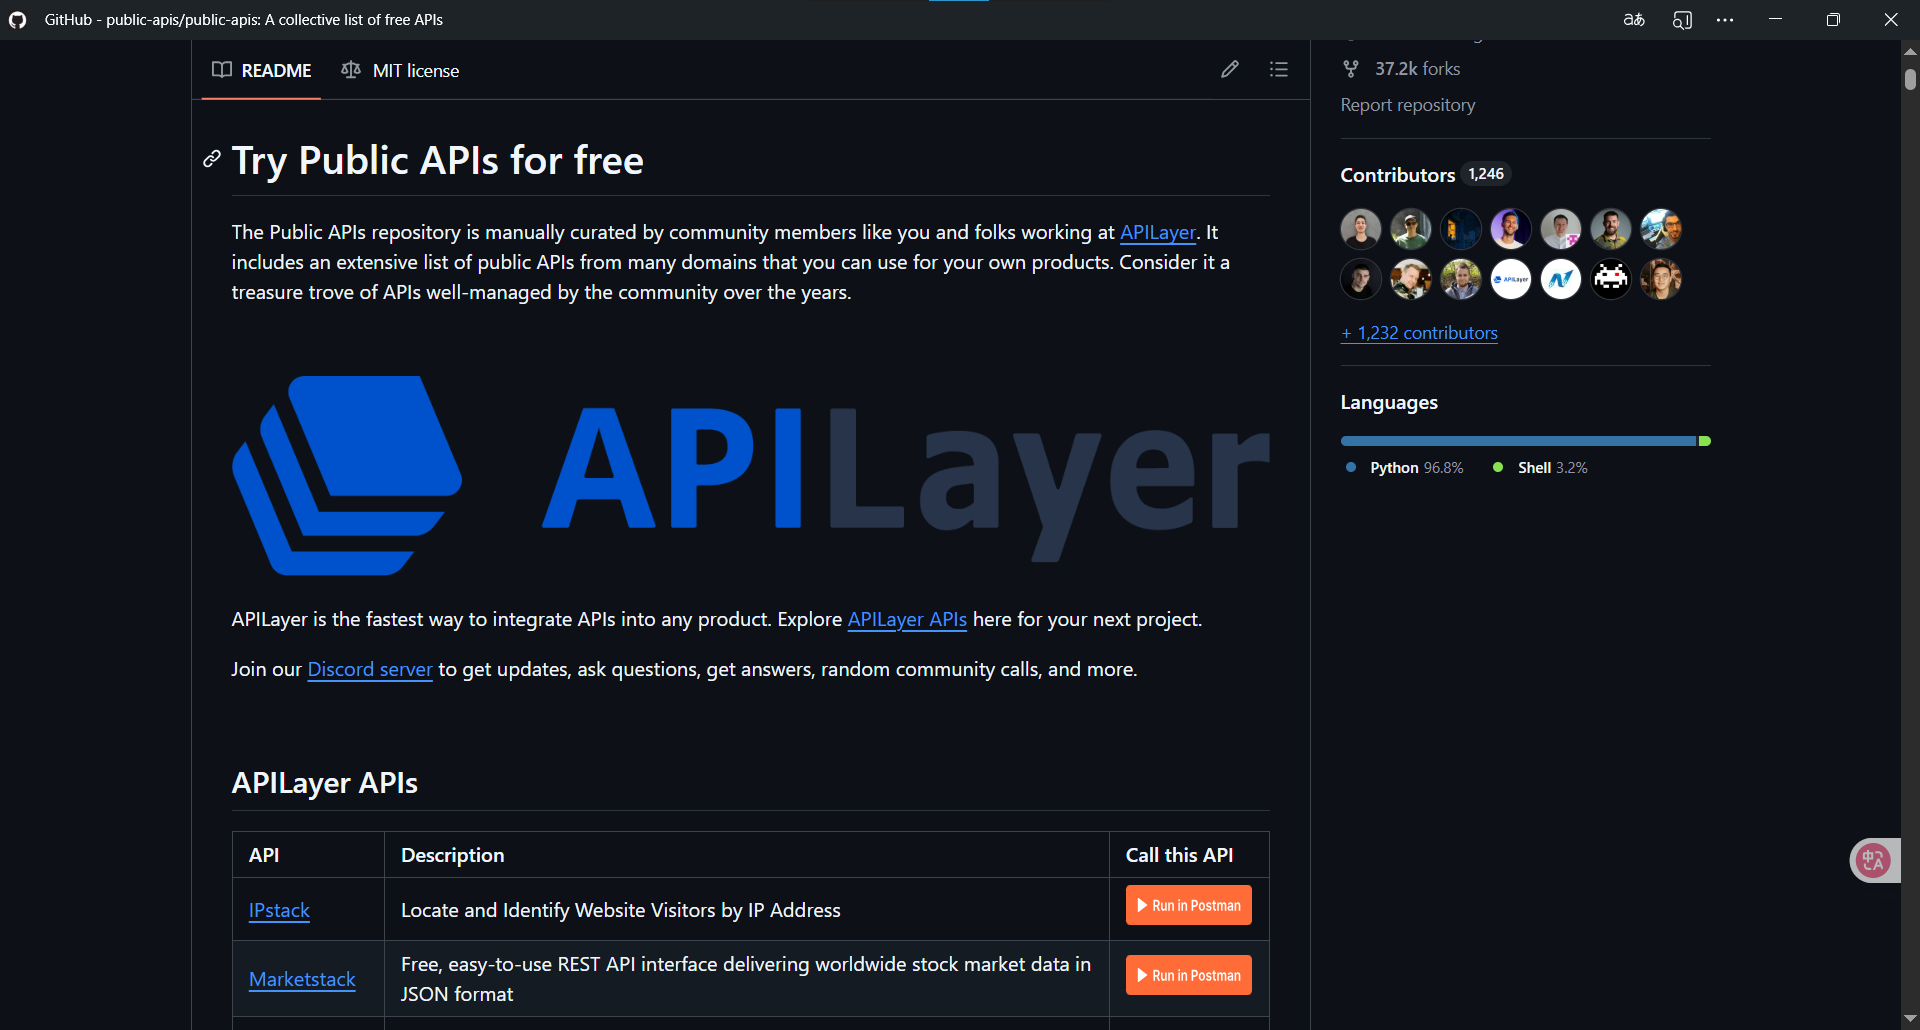
Task: Click the green Shell color dot
Action: tap(1498, 467)
